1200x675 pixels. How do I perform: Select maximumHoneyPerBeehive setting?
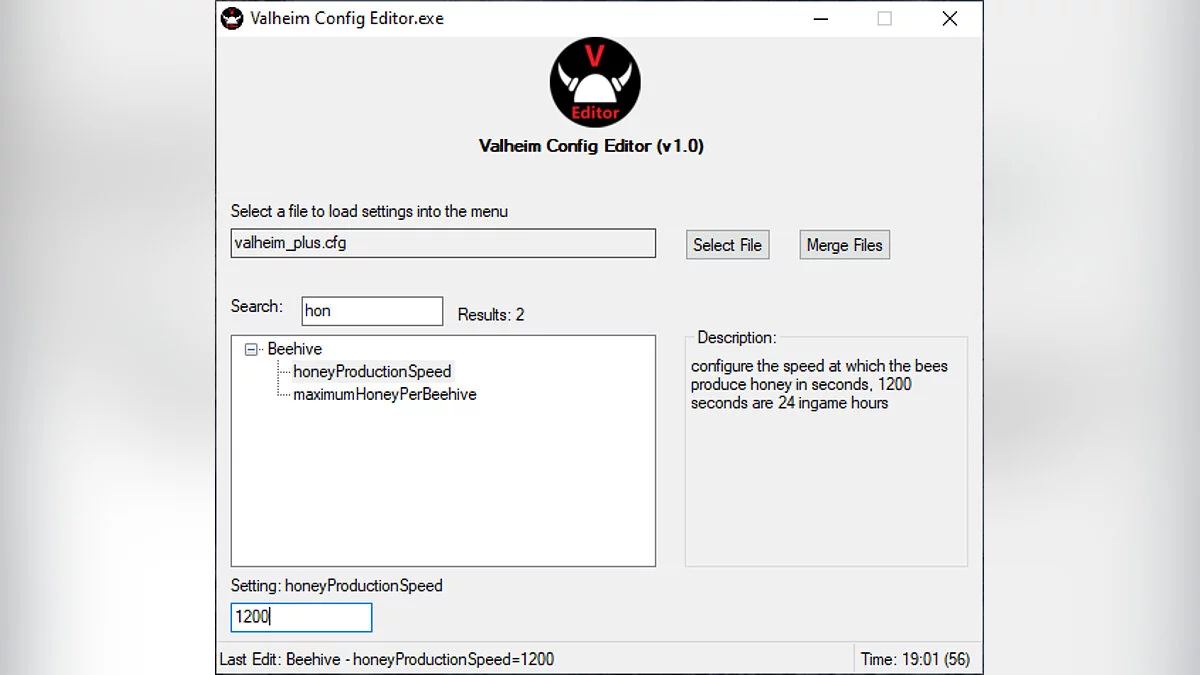385,394
